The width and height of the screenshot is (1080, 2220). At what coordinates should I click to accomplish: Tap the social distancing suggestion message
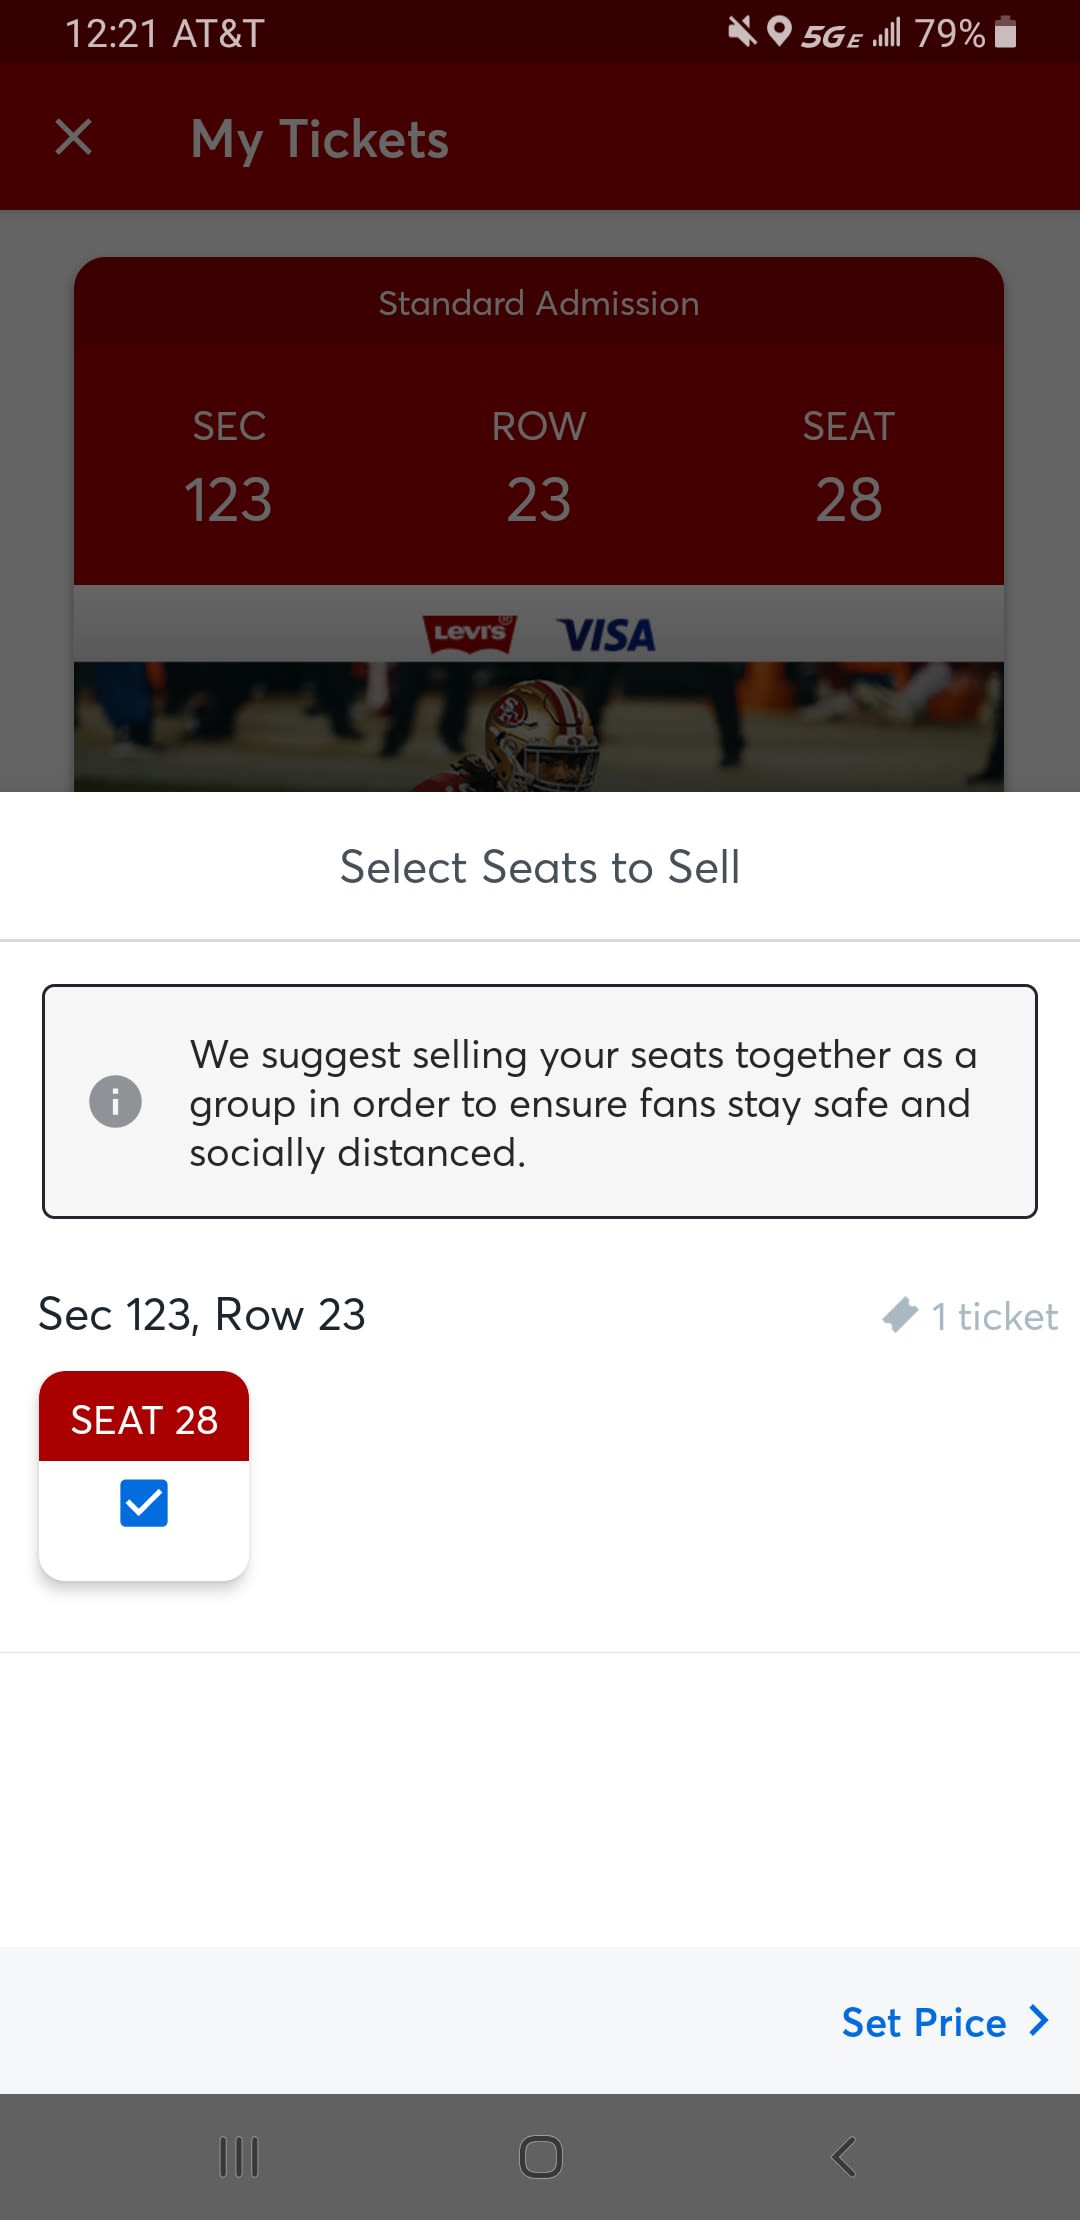coord(582,1103)
